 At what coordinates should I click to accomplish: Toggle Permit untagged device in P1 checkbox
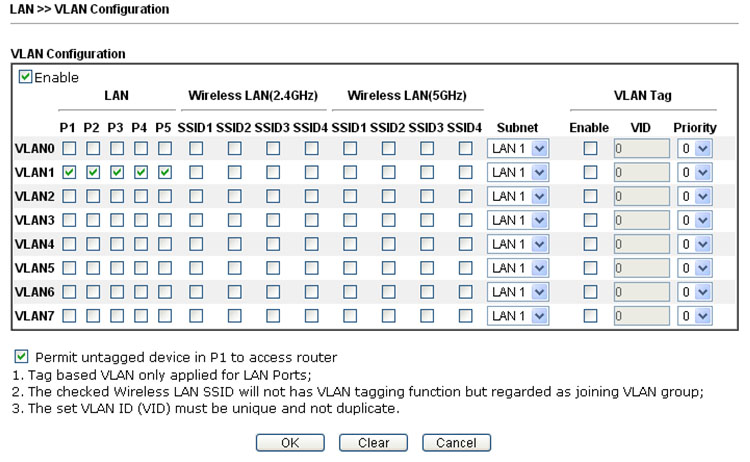click(22, 356)
